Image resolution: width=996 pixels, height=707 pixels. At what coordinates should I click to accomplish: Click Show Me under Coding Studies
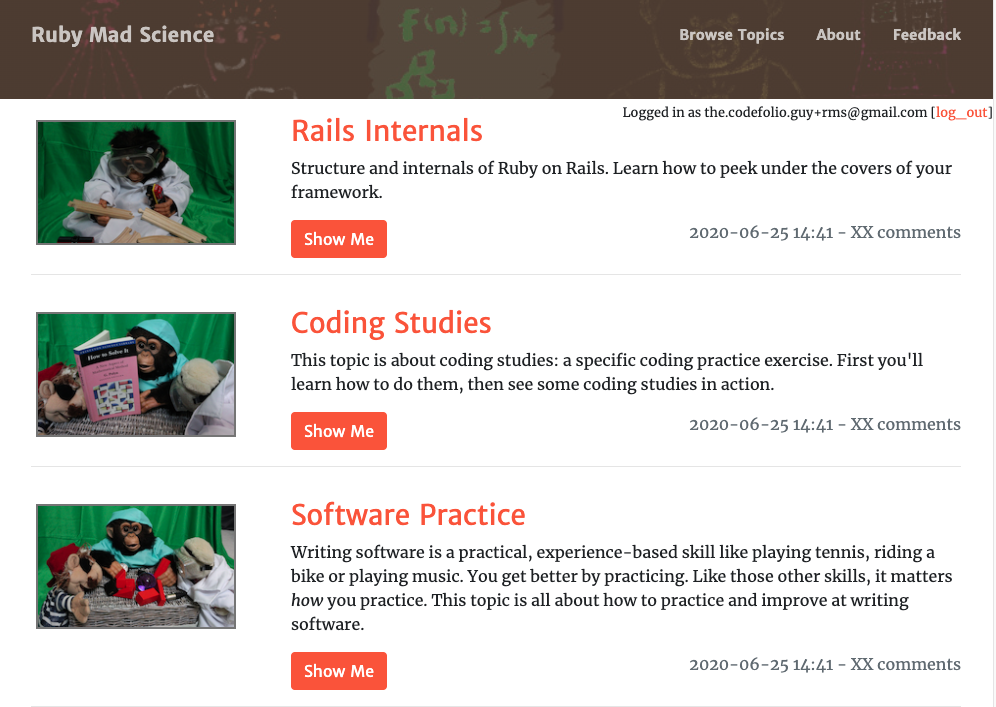point(339,431)
